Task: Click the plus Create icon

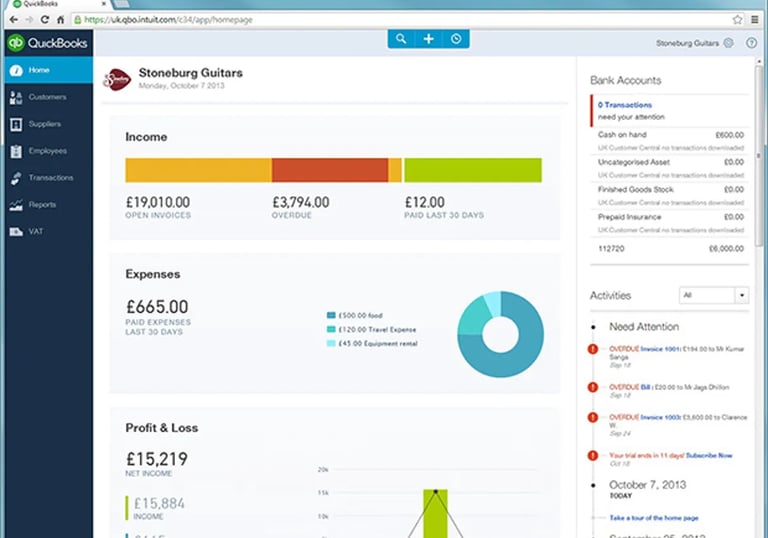Action: click(429, 39)
